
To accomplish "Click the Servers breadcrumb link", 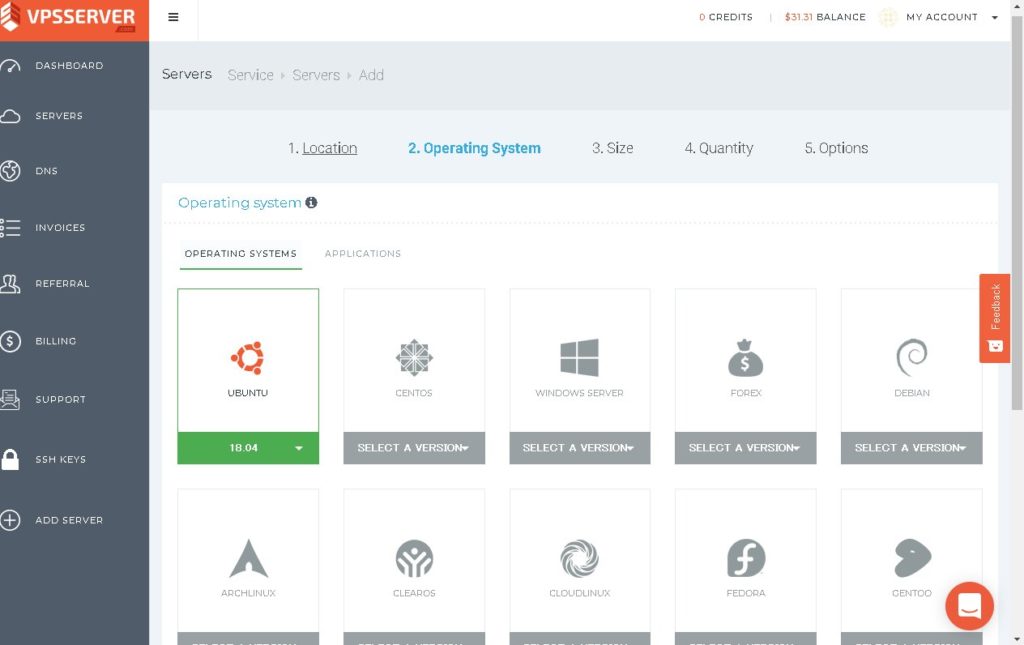I will pyautogui.click(x=316, y=75).
